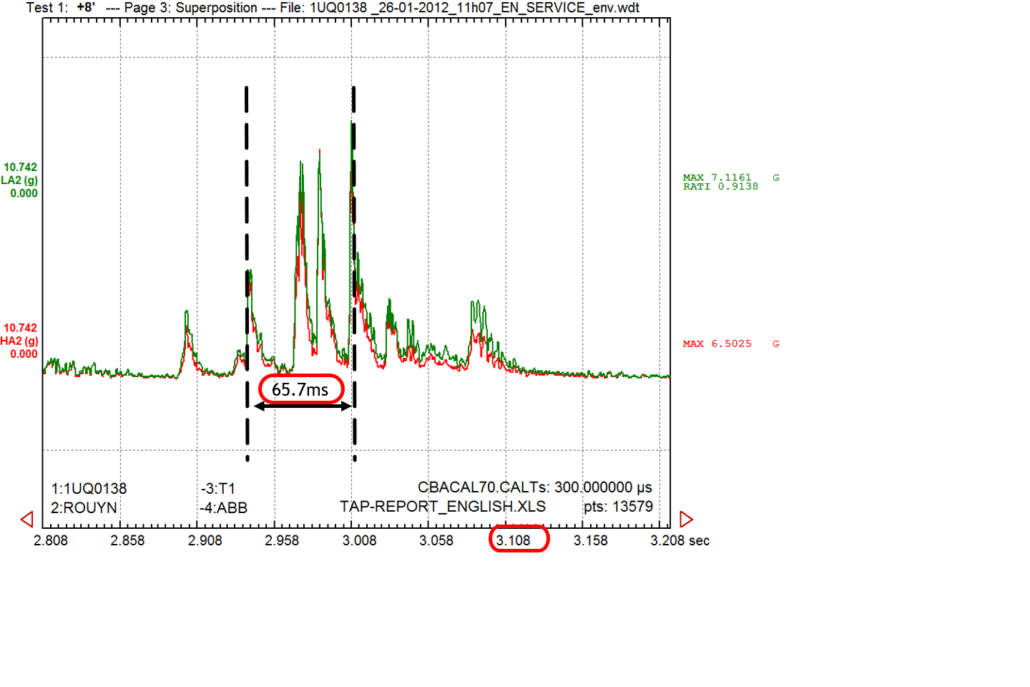
Task: Click the 1:1UQ0138 identifier text
Action: pyautogui.click(x=89, y=489)
